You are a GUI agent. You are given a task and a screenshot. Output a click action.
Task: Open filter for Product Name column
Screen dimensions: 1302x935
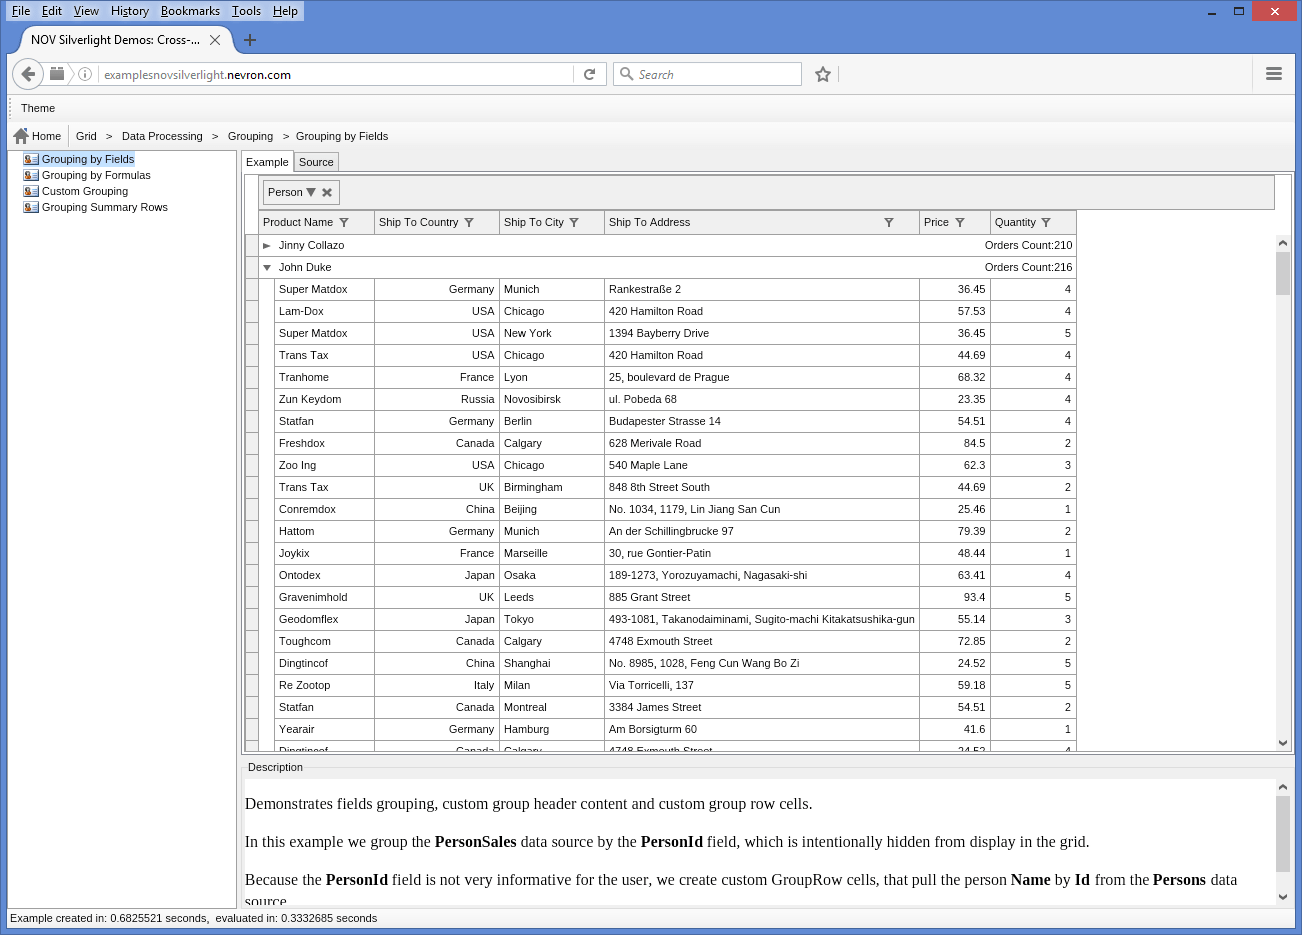click(x=344, y=222)
